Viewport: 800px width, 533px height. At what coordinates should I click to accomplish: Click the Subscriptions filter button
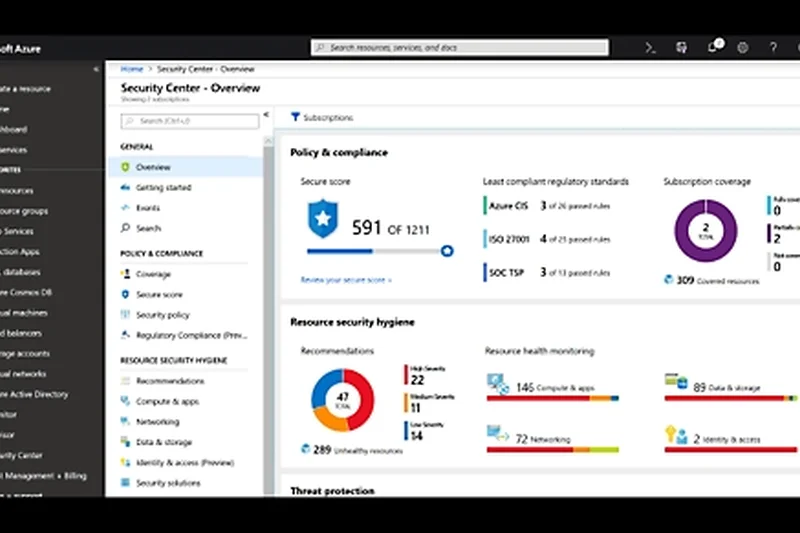point(322,117)
